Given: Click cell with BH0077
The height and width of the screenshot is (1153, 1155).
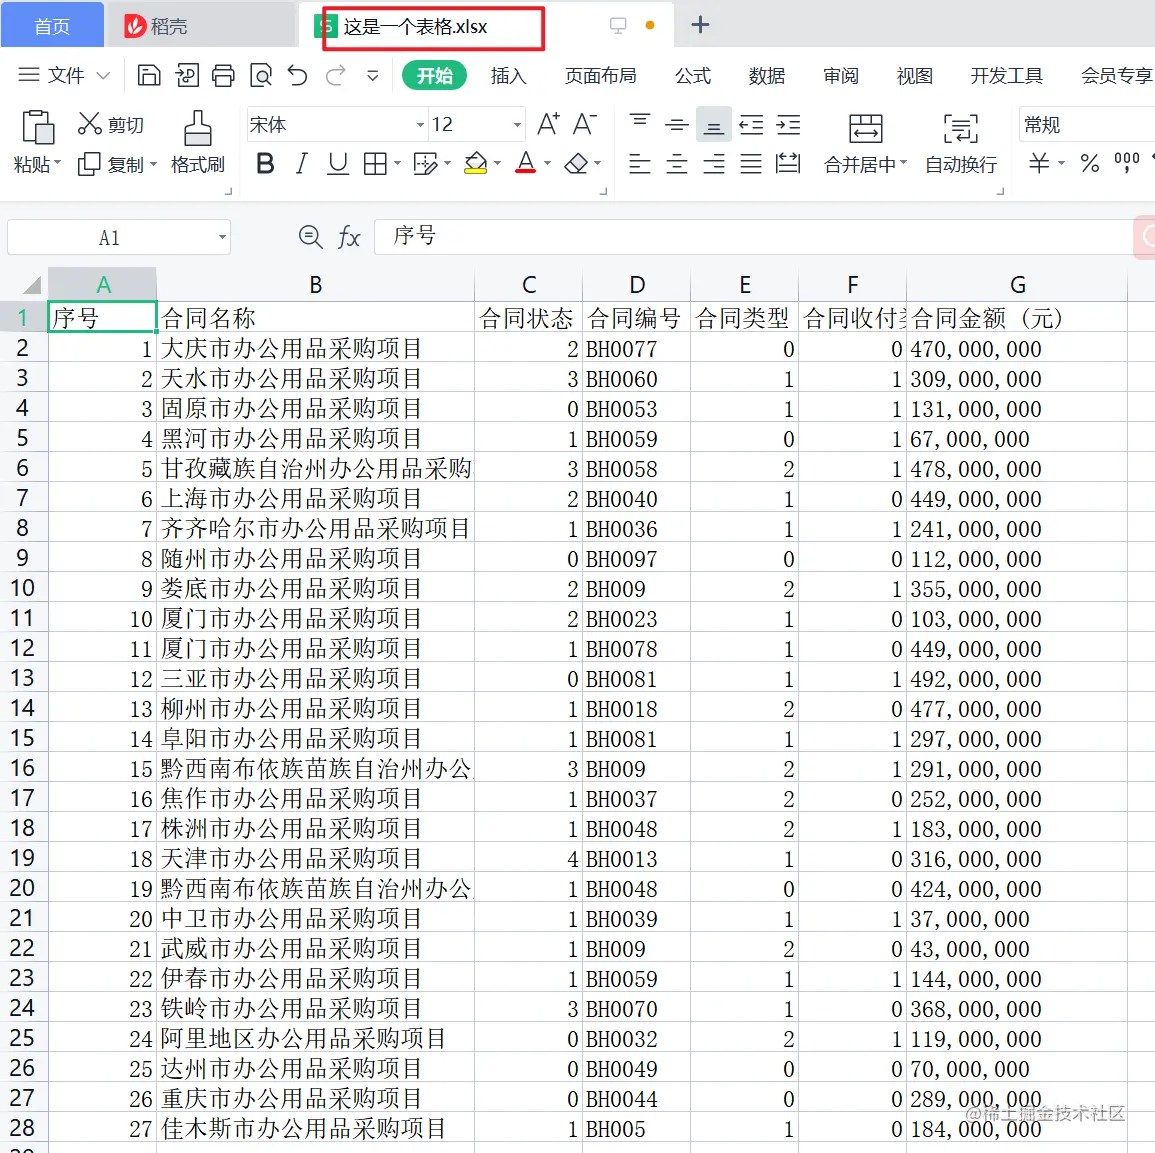Looking at the screenshot, I should (636, 348).
